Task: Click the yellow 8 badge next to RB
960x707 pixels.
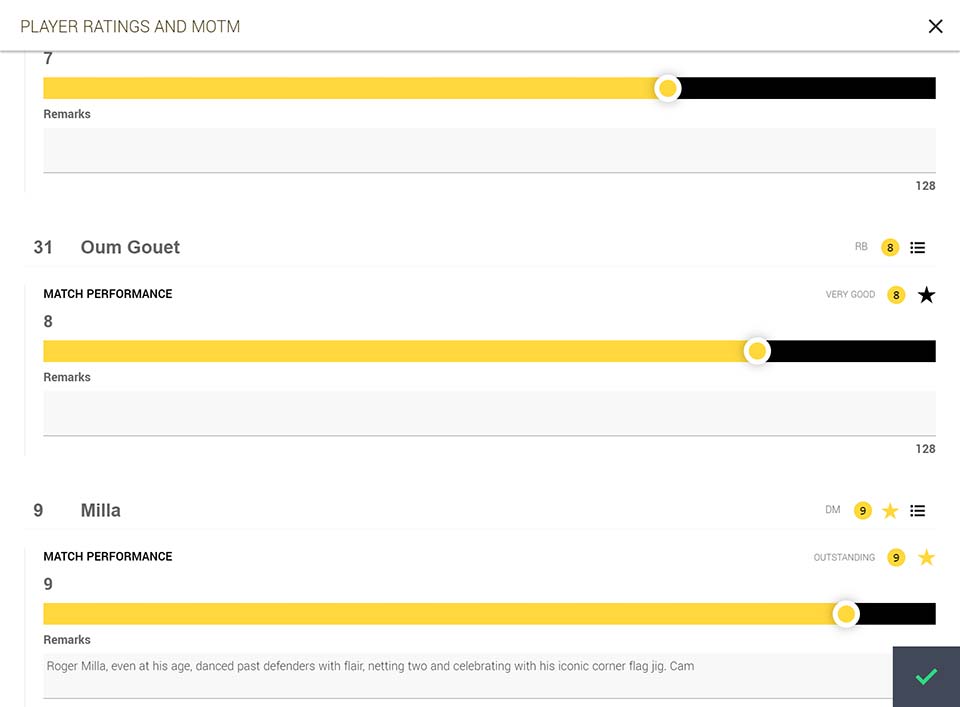Action: (x=890, y=247)
